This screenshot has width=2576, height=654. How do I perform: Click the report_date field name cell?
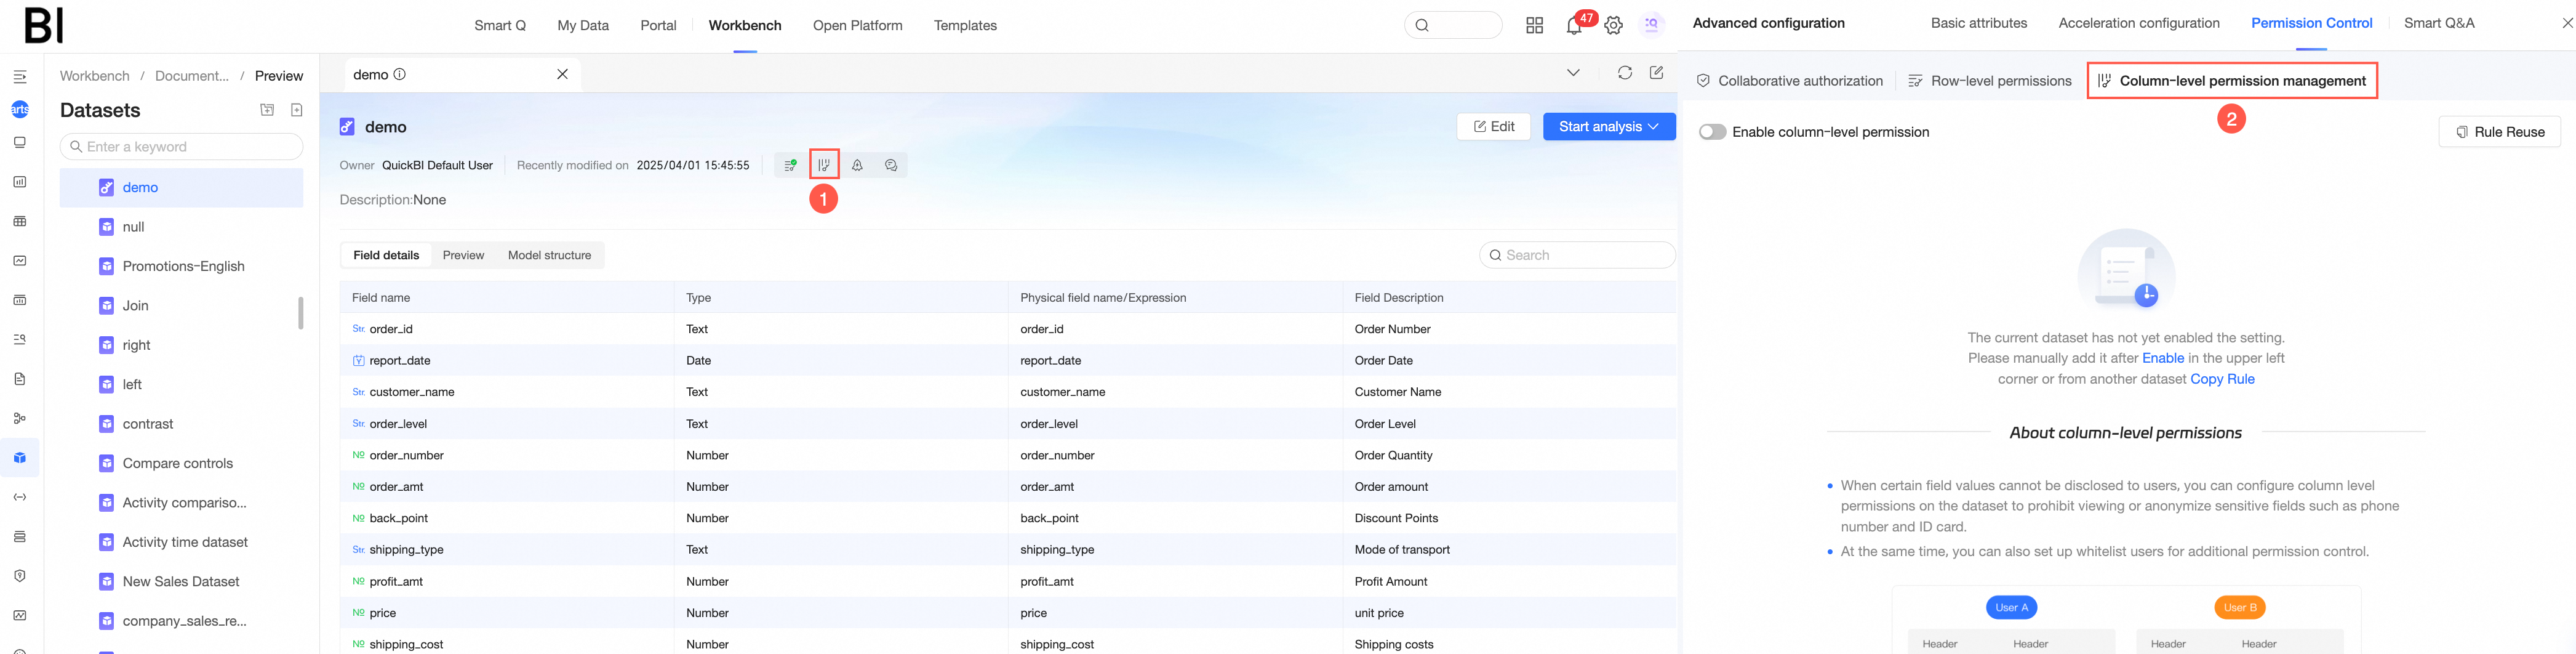tap(507, 361)
